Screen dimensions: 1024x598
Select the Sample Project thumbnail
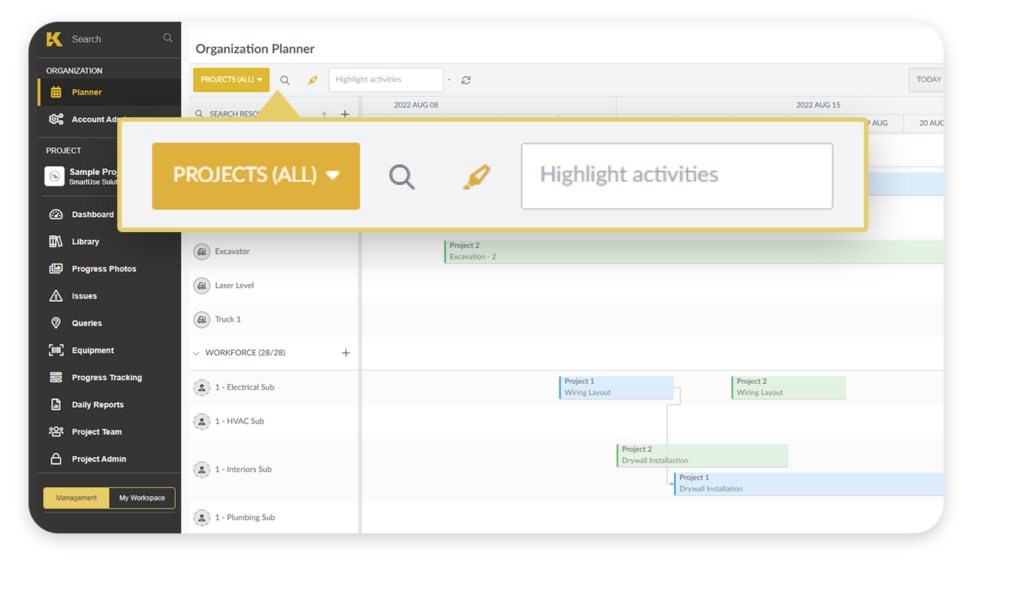[x=54, y=176]
